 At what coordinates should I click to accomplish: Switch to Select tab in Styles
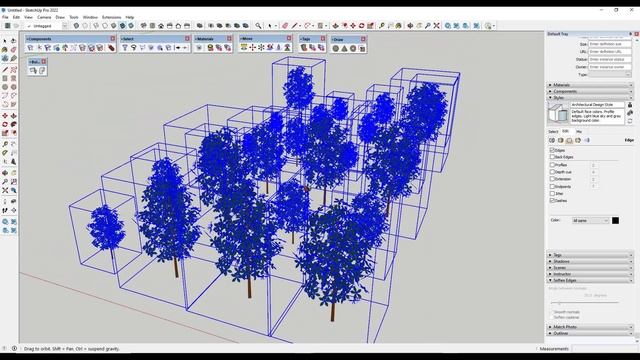553,132
